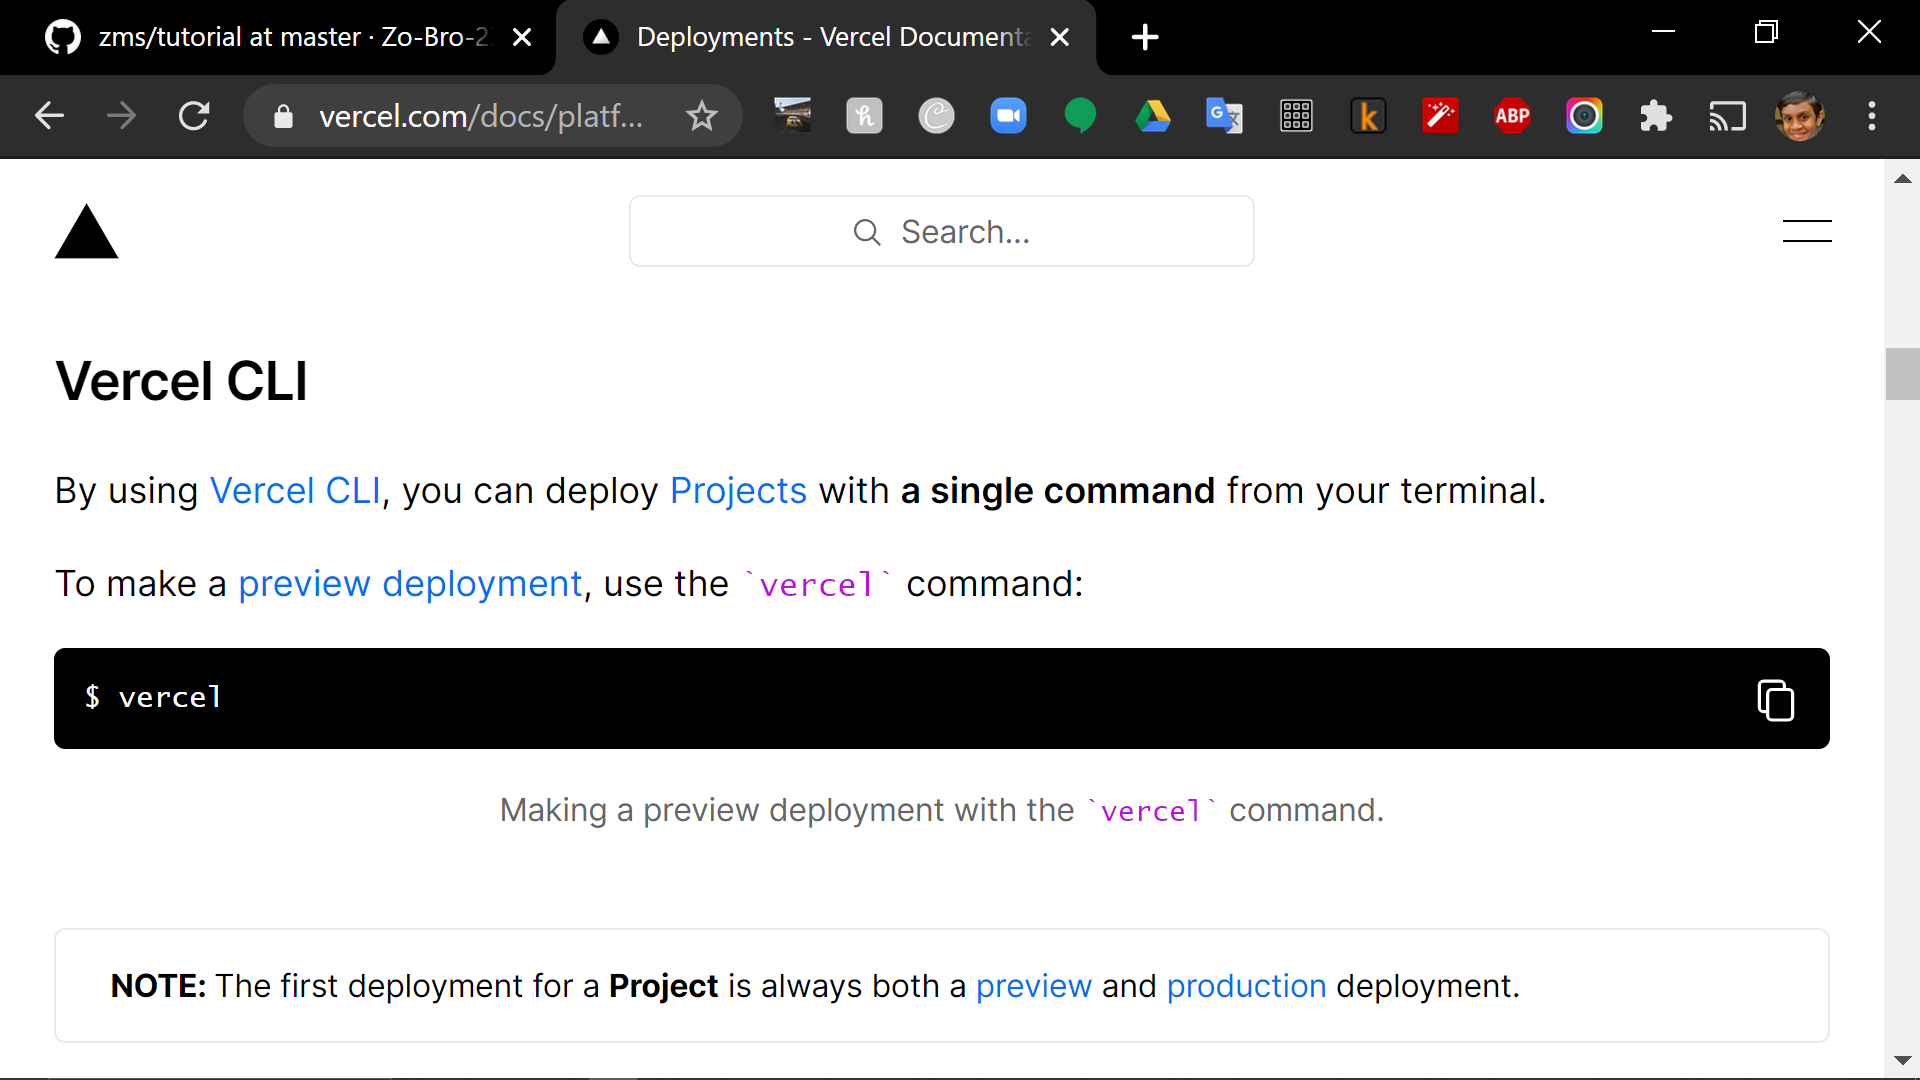Viewport: 1920px width, 1080px height.
Task: Open the Vercel CLI link
Action: point(294,491)
